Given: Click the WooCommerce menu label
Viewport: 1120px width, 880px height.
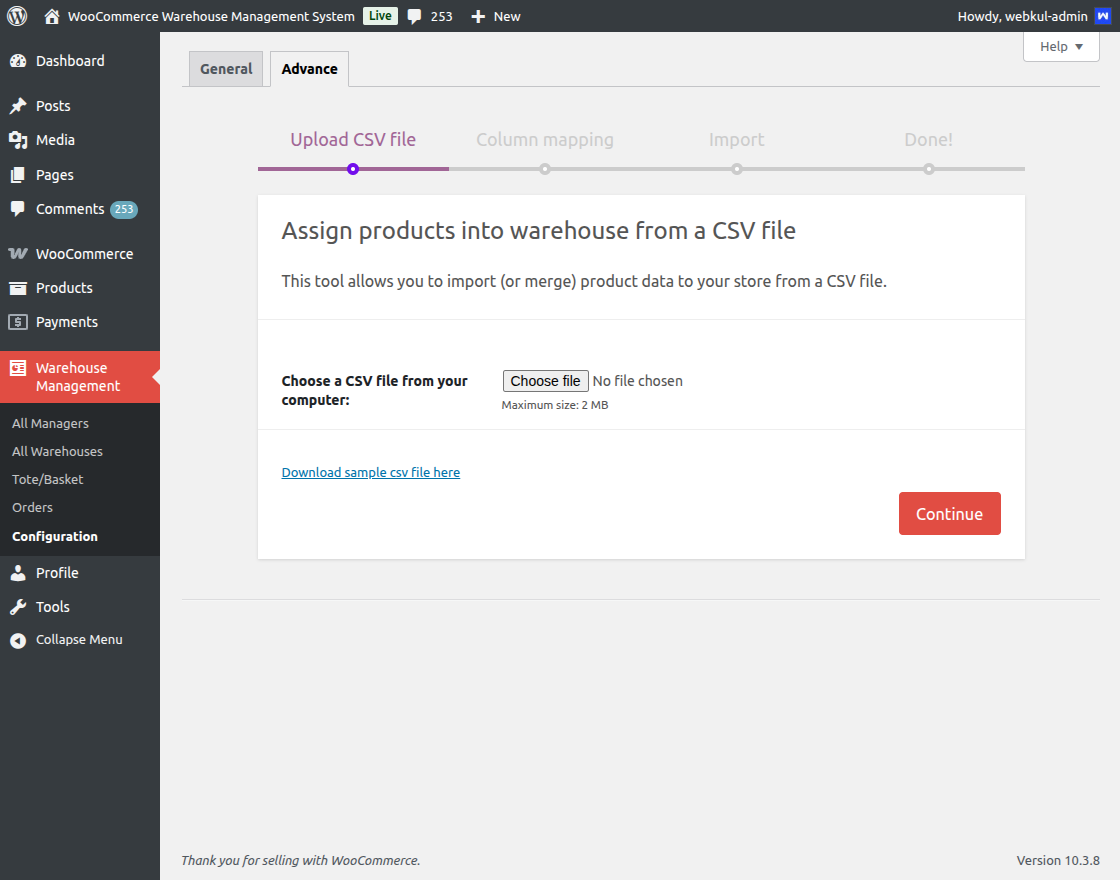Looking at the screenshot, I should 84,254.
